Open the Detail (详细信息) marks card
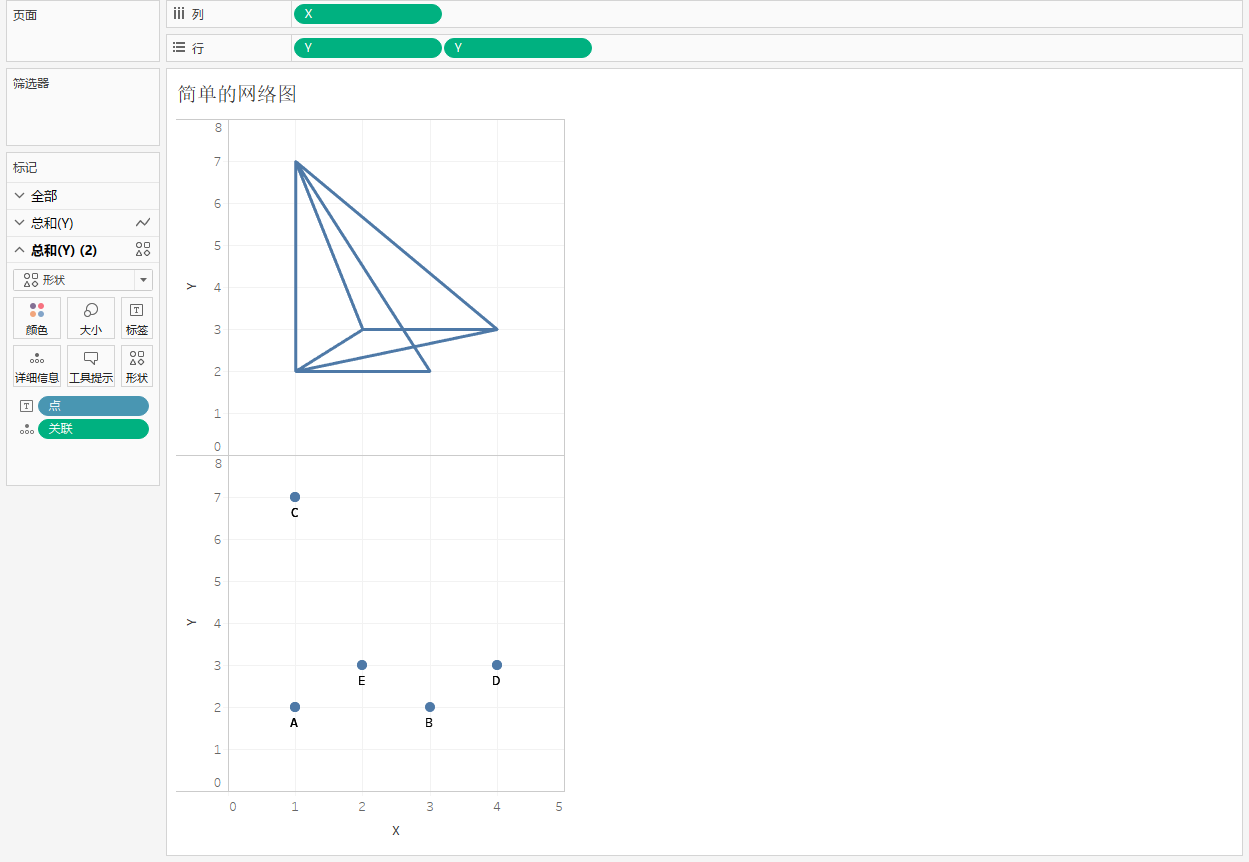This screenshot has height=862, width=1249. (x=37, y=366)
